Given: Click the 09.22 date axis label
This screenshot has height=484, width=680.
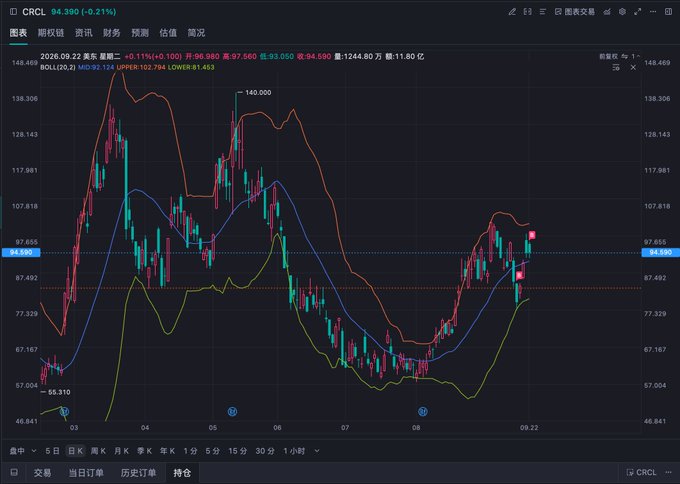Looking at the screenshot, I should coord(529,428).
